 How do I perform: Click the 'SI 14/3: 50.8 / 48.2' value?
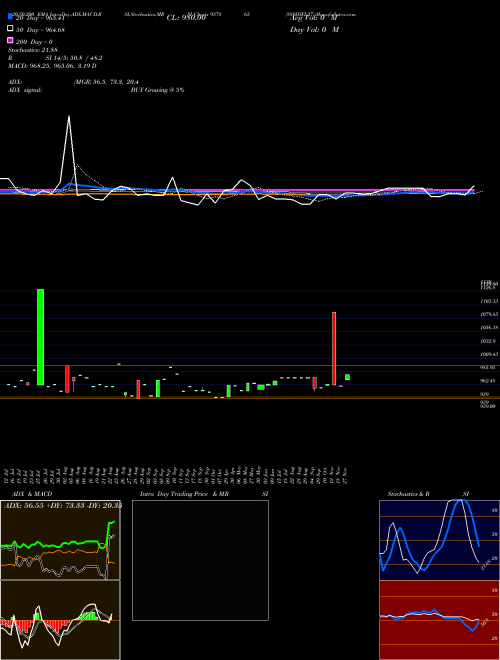[74, 58]
